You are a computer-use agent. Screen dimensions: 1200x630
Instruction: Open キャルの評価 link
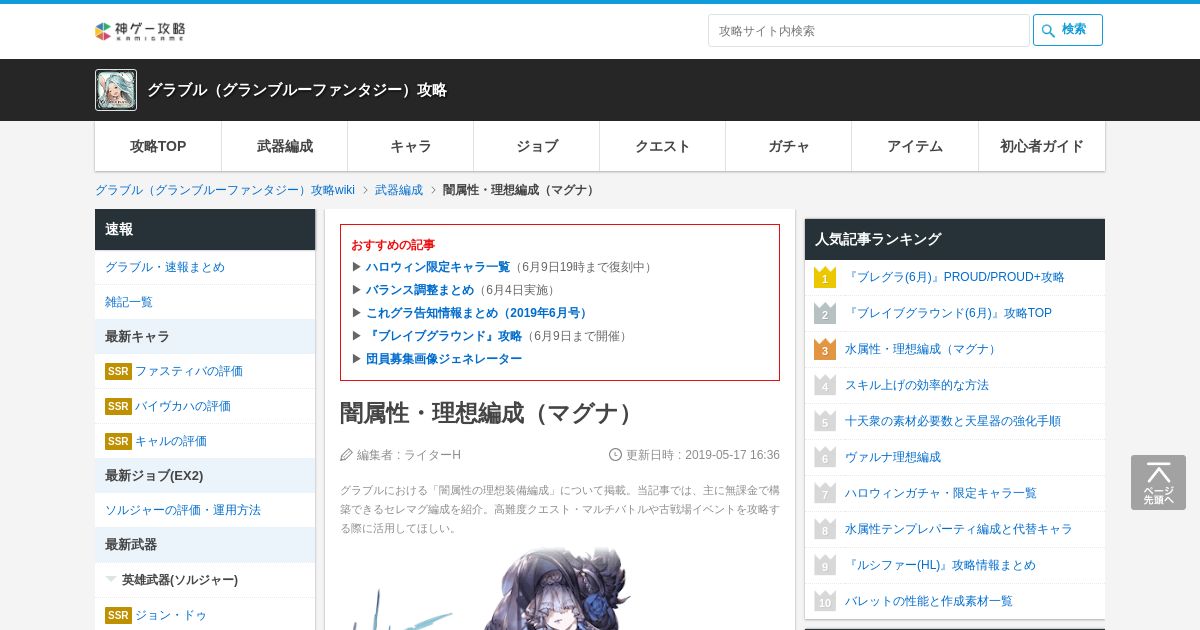(x=171, y=441)
